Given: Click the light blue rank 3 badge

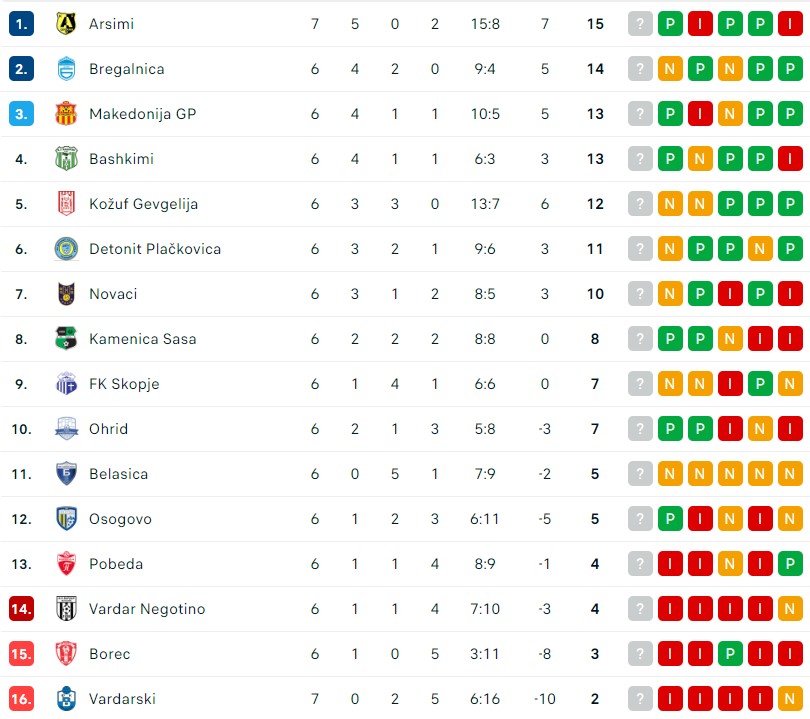Looking at the screenshot, I should [21, 114].
